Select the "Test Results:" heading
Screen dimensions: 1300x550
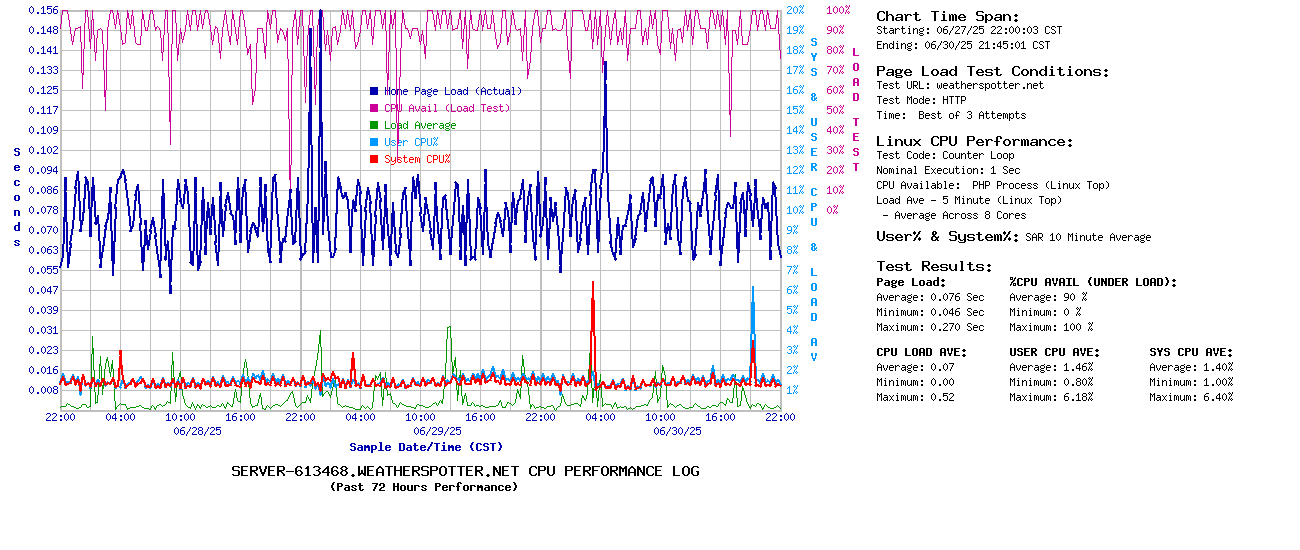[x=934, y=266]
